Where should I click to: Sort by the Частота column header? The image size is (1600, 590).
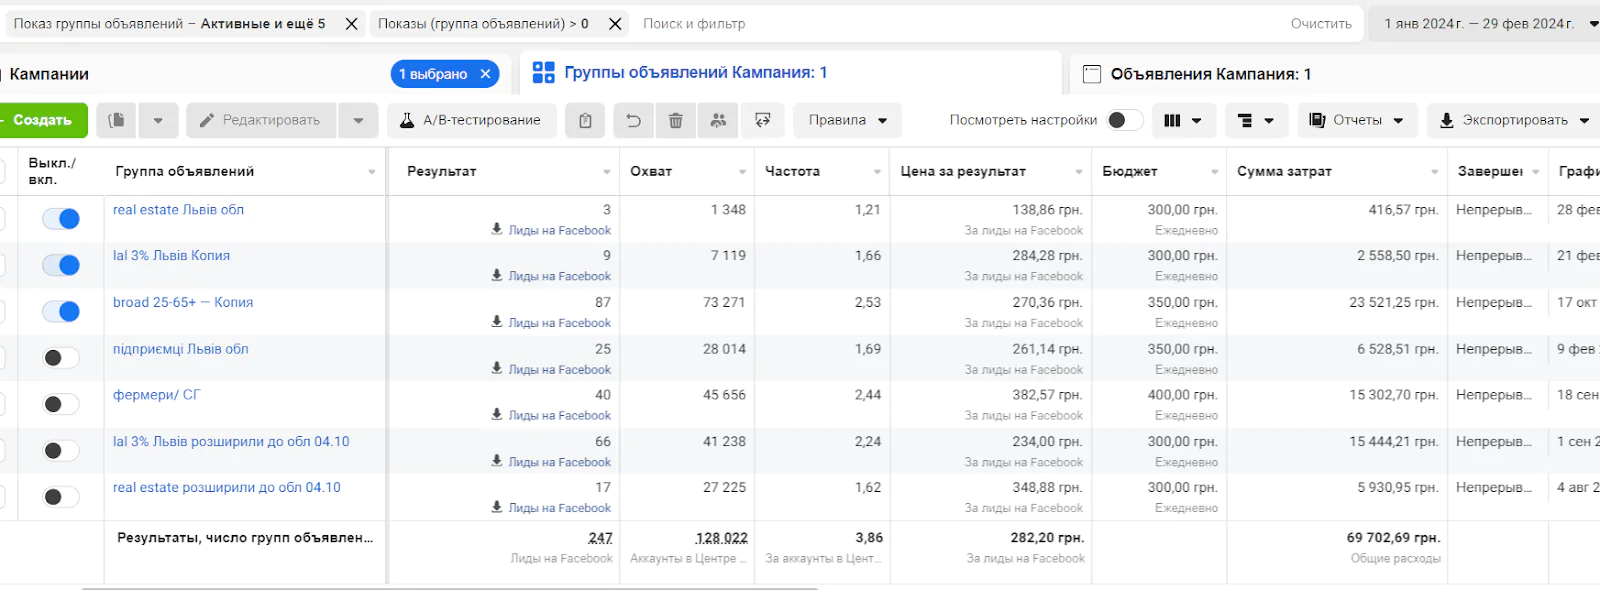pos(792,171)
